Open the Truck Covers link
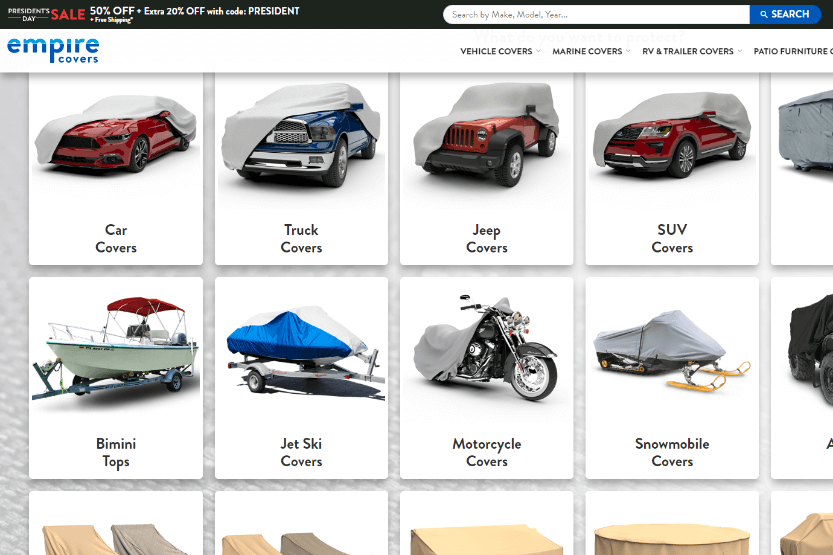This screenshot has height=555, width=833. pyautogui.click(x=301, y=238)
